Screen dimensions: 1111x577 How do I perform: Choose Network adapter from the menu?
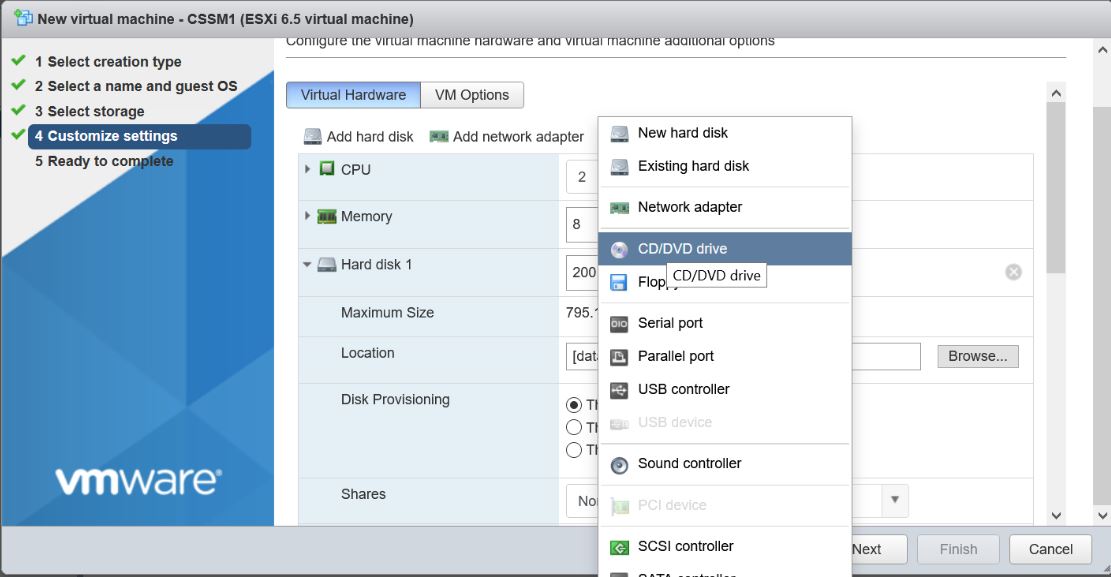coord(725,208)
